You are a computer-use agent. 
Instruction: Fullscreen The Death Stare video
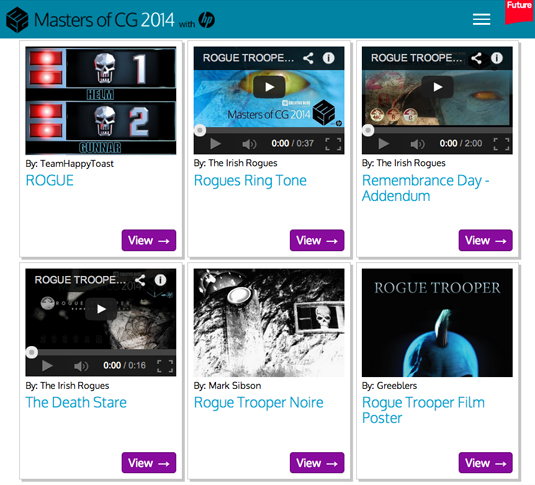165,366
